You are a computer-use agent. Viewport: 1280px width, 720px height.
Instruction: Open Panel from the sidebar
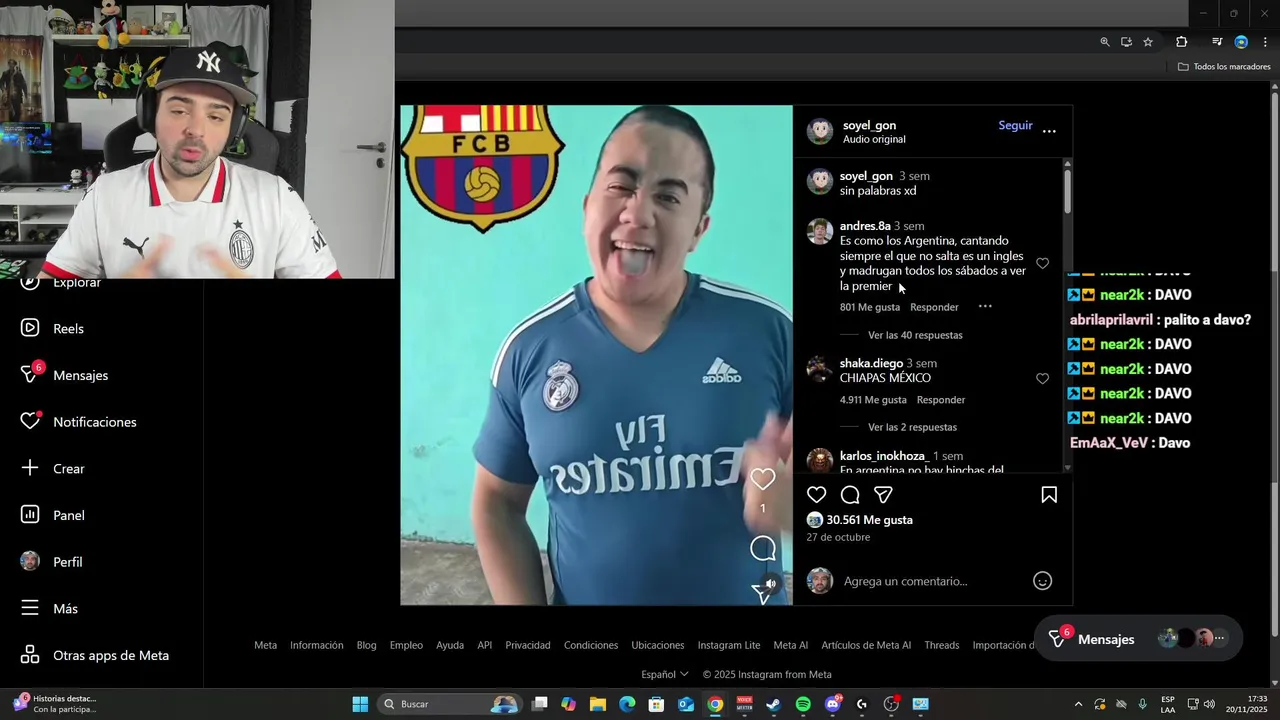click(53, 515)
